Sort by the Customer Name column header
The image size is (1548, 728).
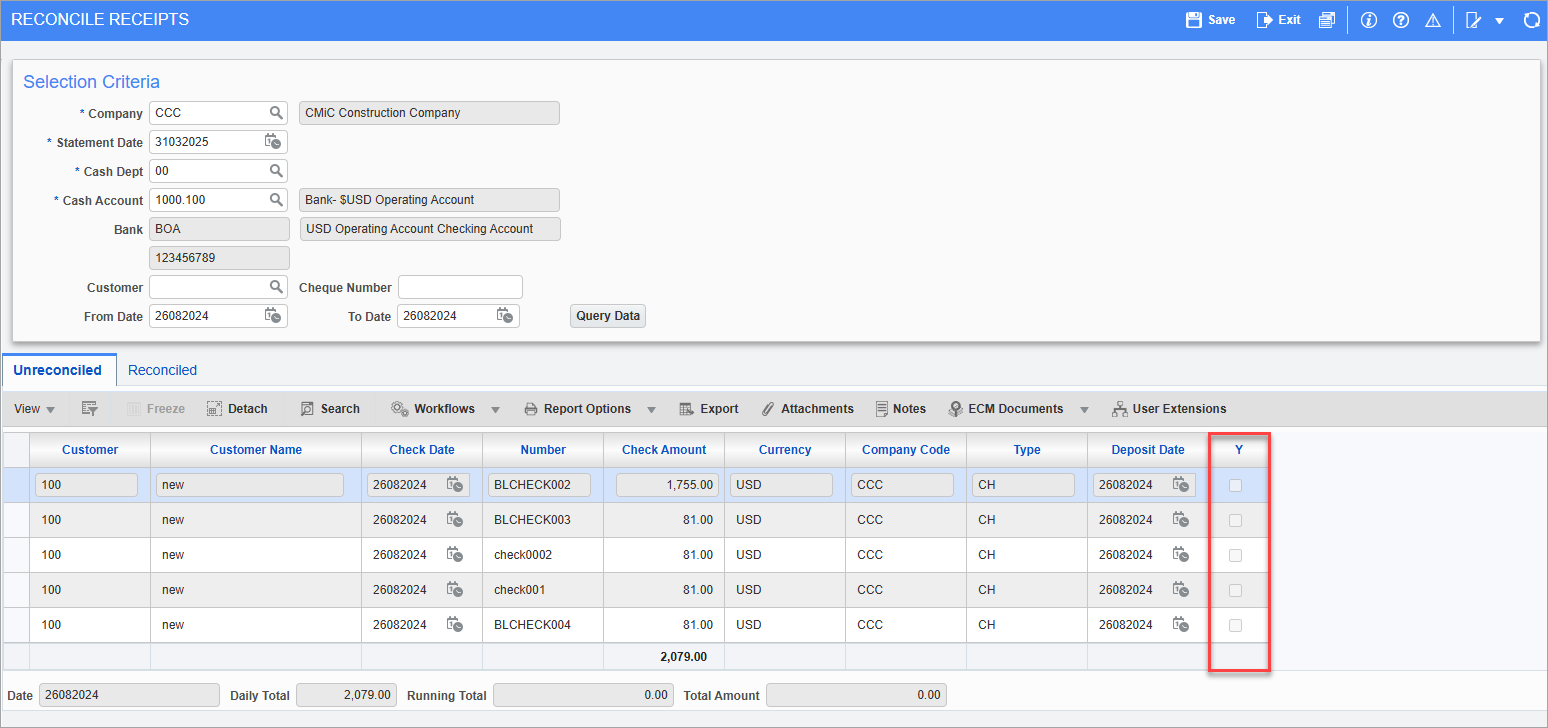tap(256, 450)
